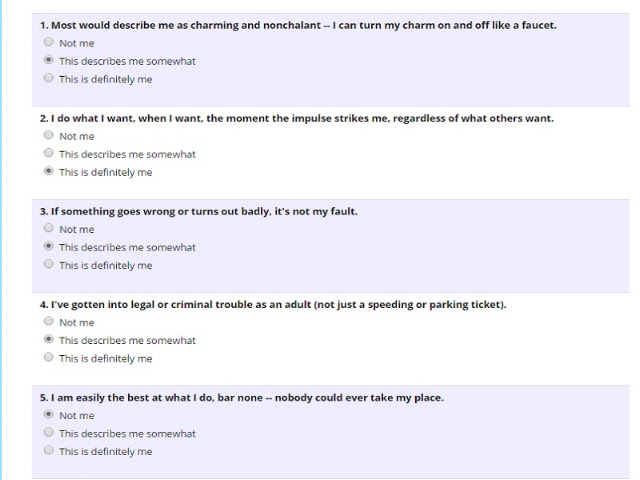The height and width of the screenshot is (480, 640).
Task: Select 'Not me' for question 2 impulse statement
Action: coord(49,135)
